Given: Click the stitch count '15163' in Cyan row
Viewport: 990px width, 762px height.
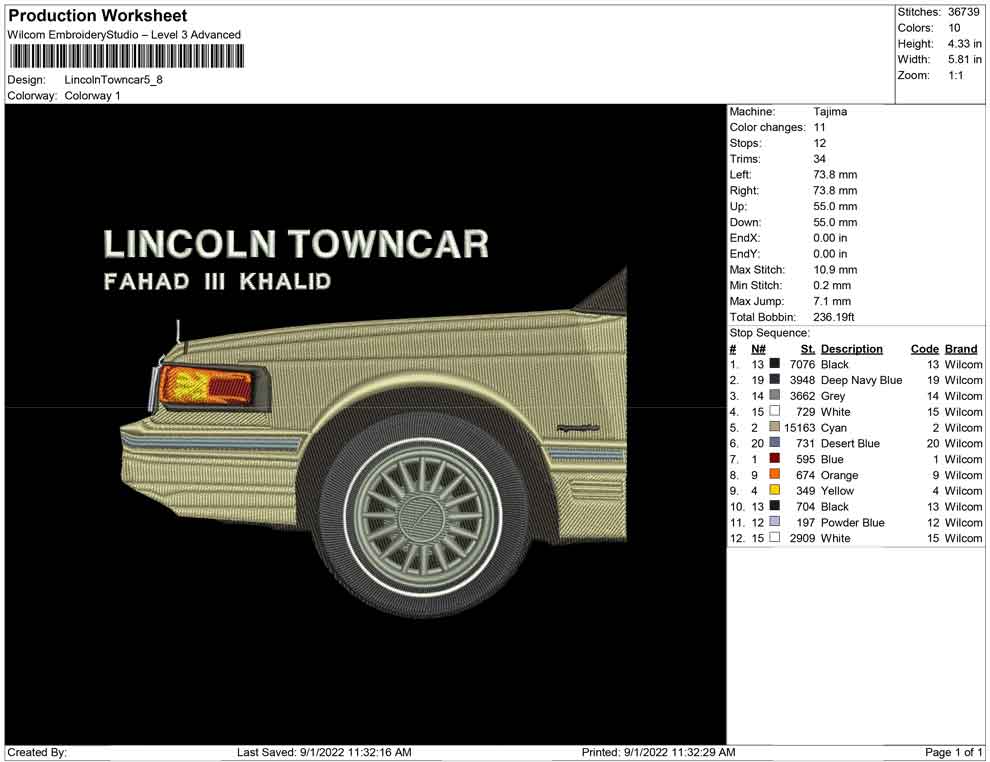Looking at the screenshot, I should (799, 427).
